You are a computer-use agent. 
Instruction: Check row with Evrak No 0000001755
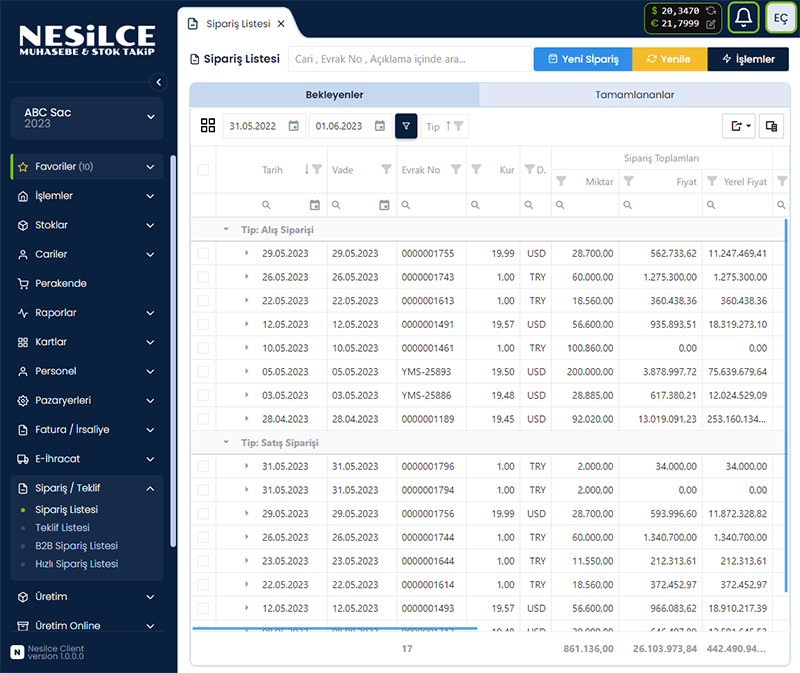(x=203, y=253)
